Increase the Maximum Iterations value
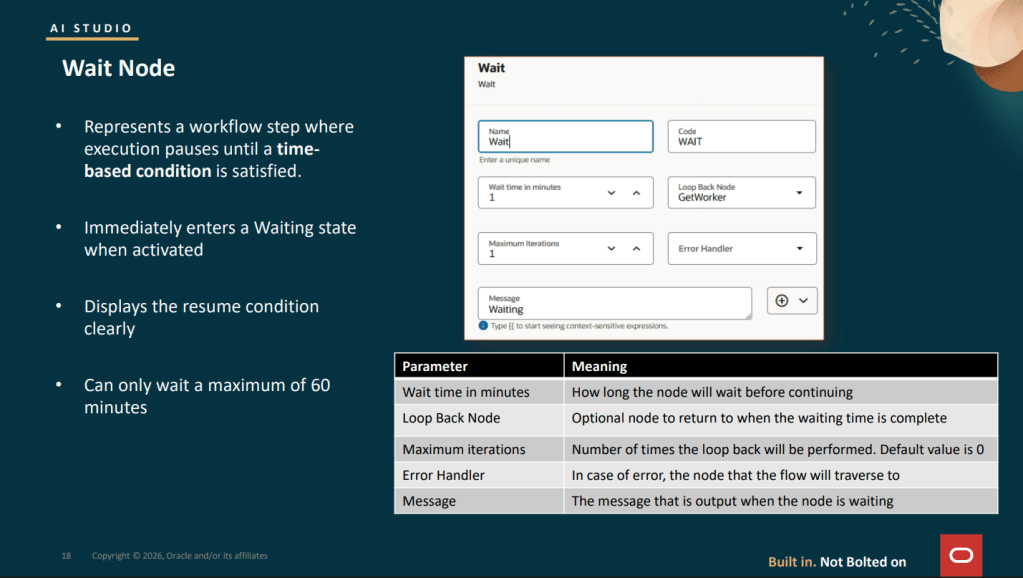1023x578 pixels. [635, 249]
